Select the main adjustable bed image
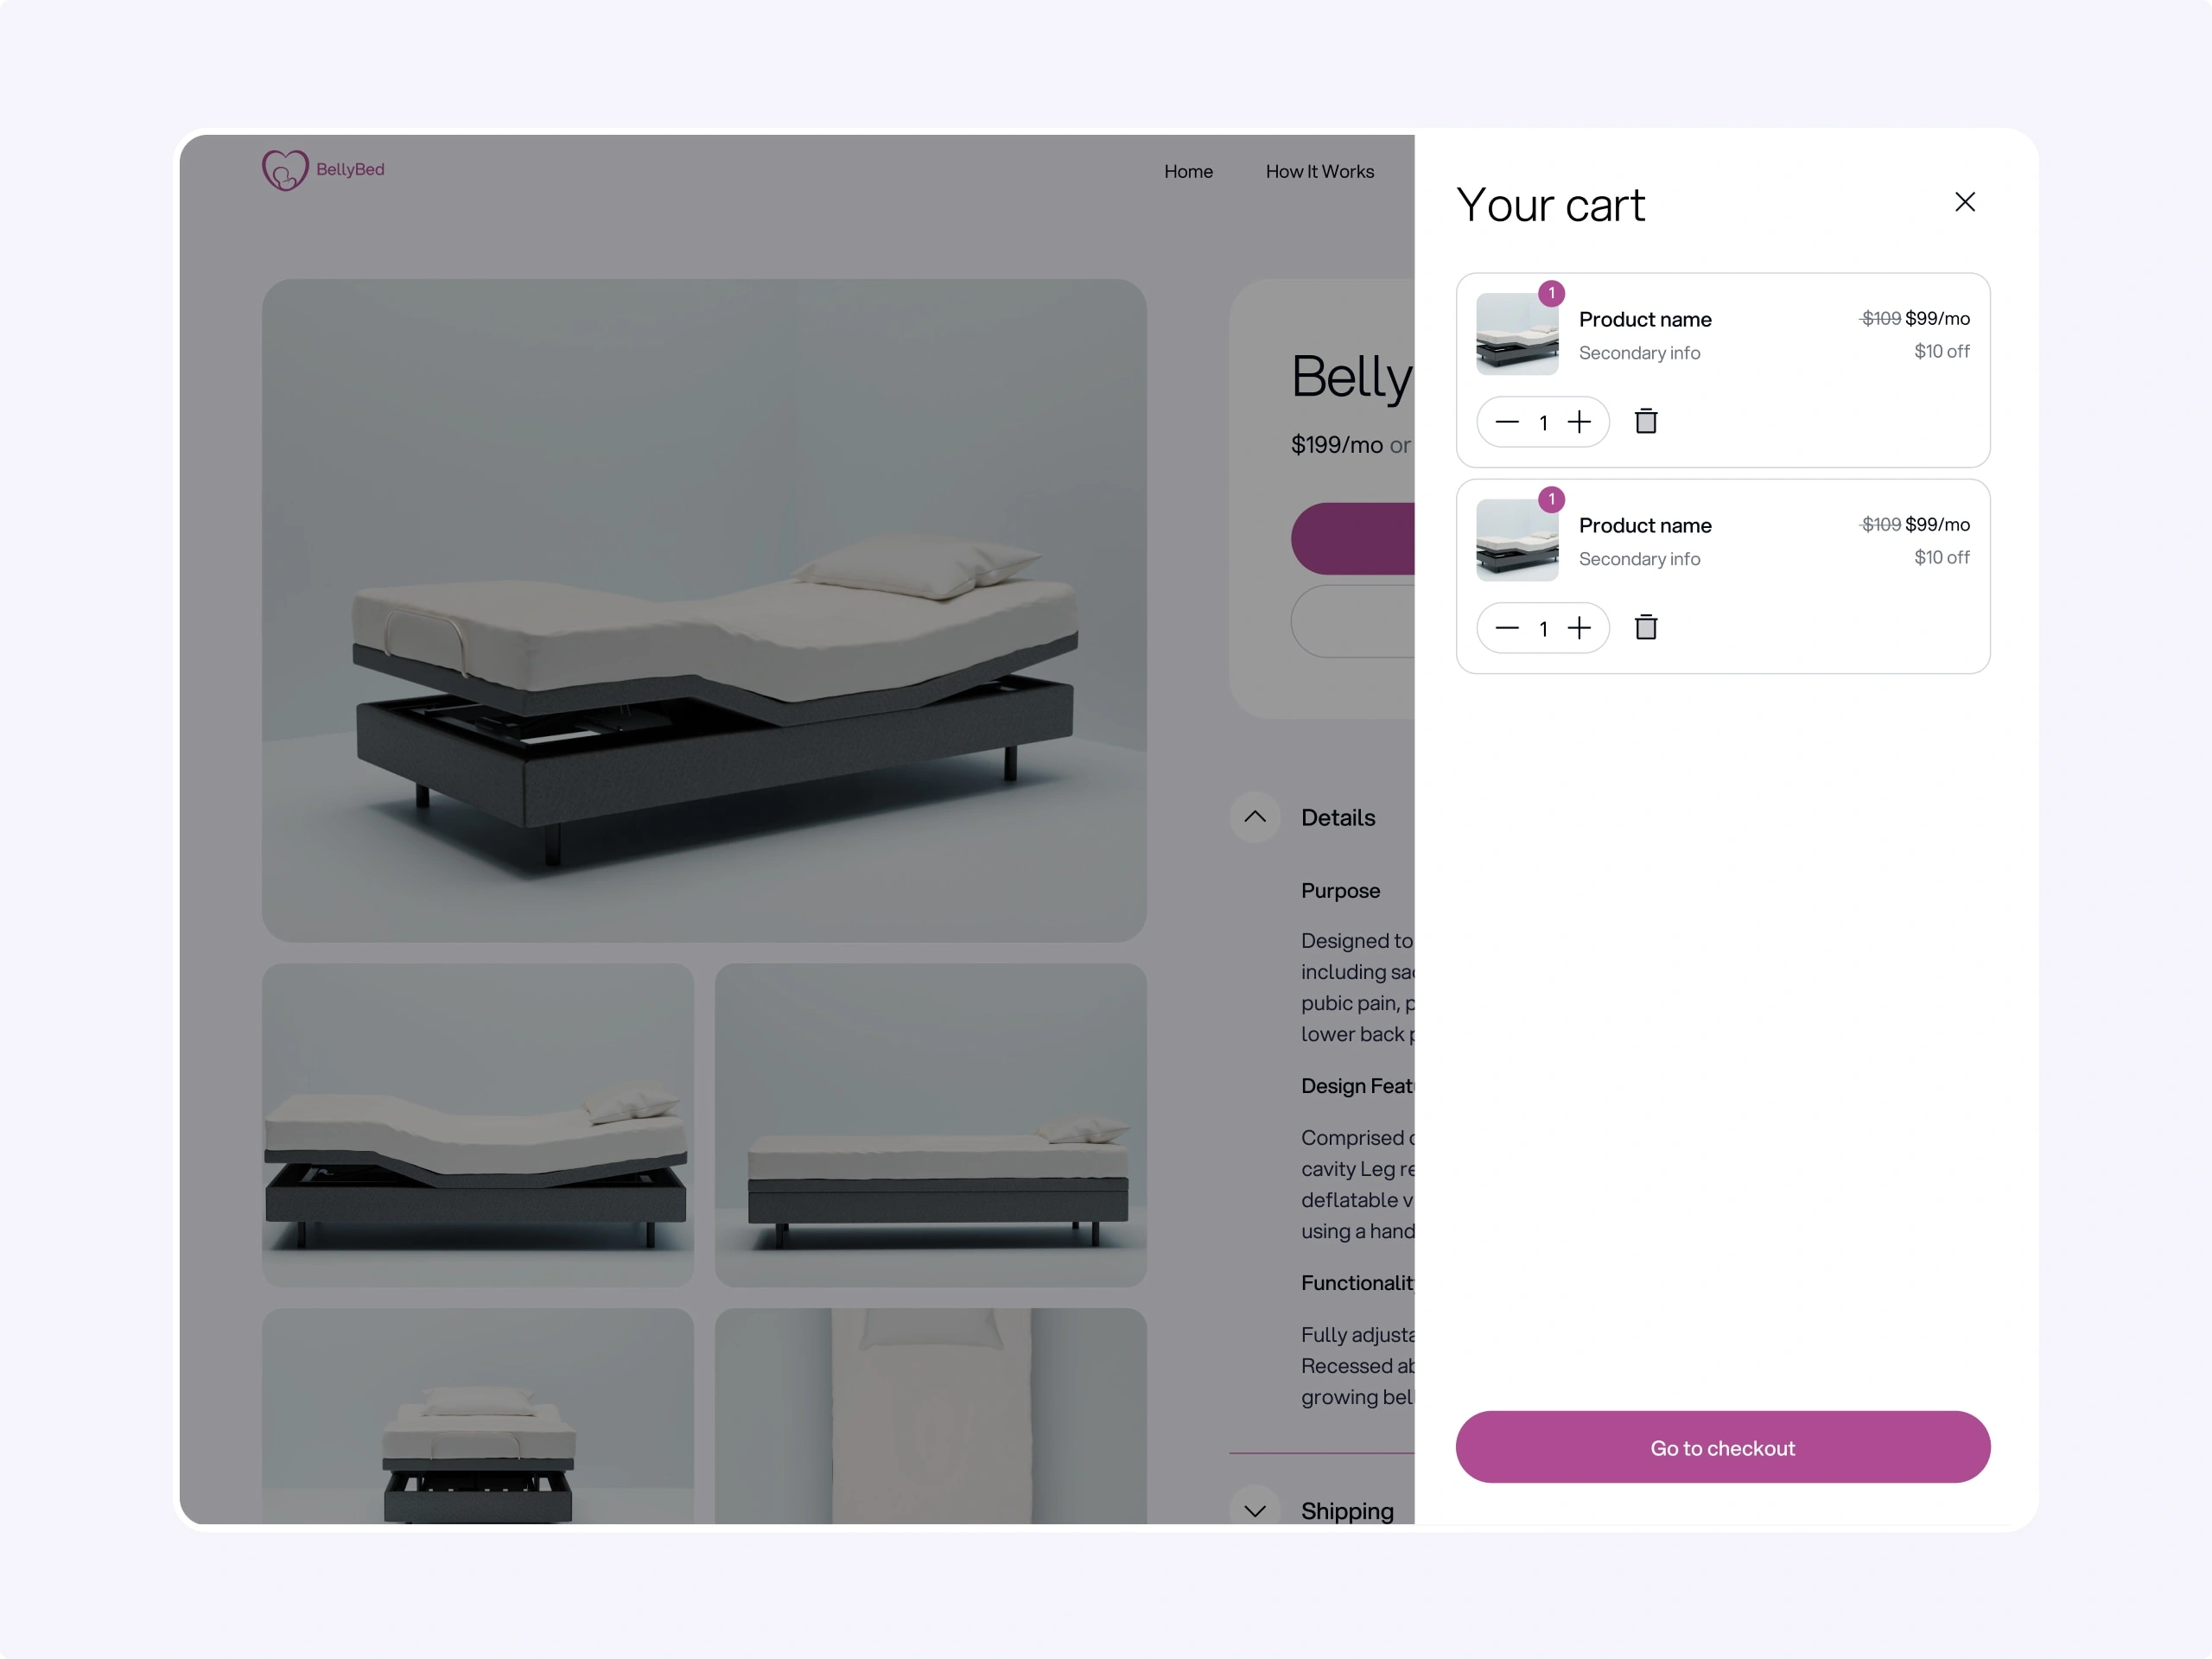2212x1659 pixels. pos(704,610)
